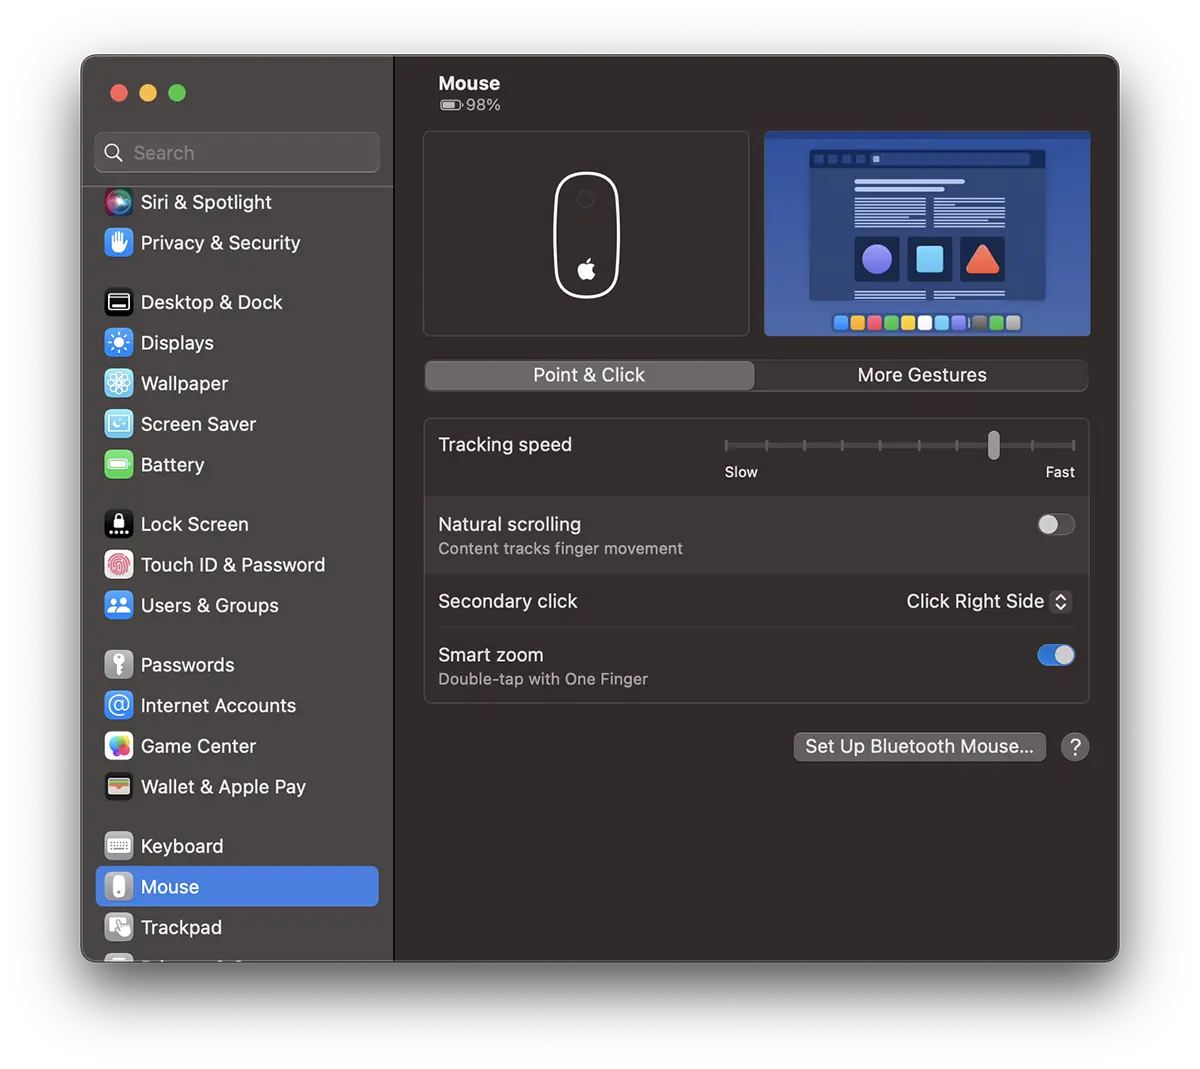Open Privacy & Security hand icon
This screenshot has height=1069, width=1200.
pos(119,243)
